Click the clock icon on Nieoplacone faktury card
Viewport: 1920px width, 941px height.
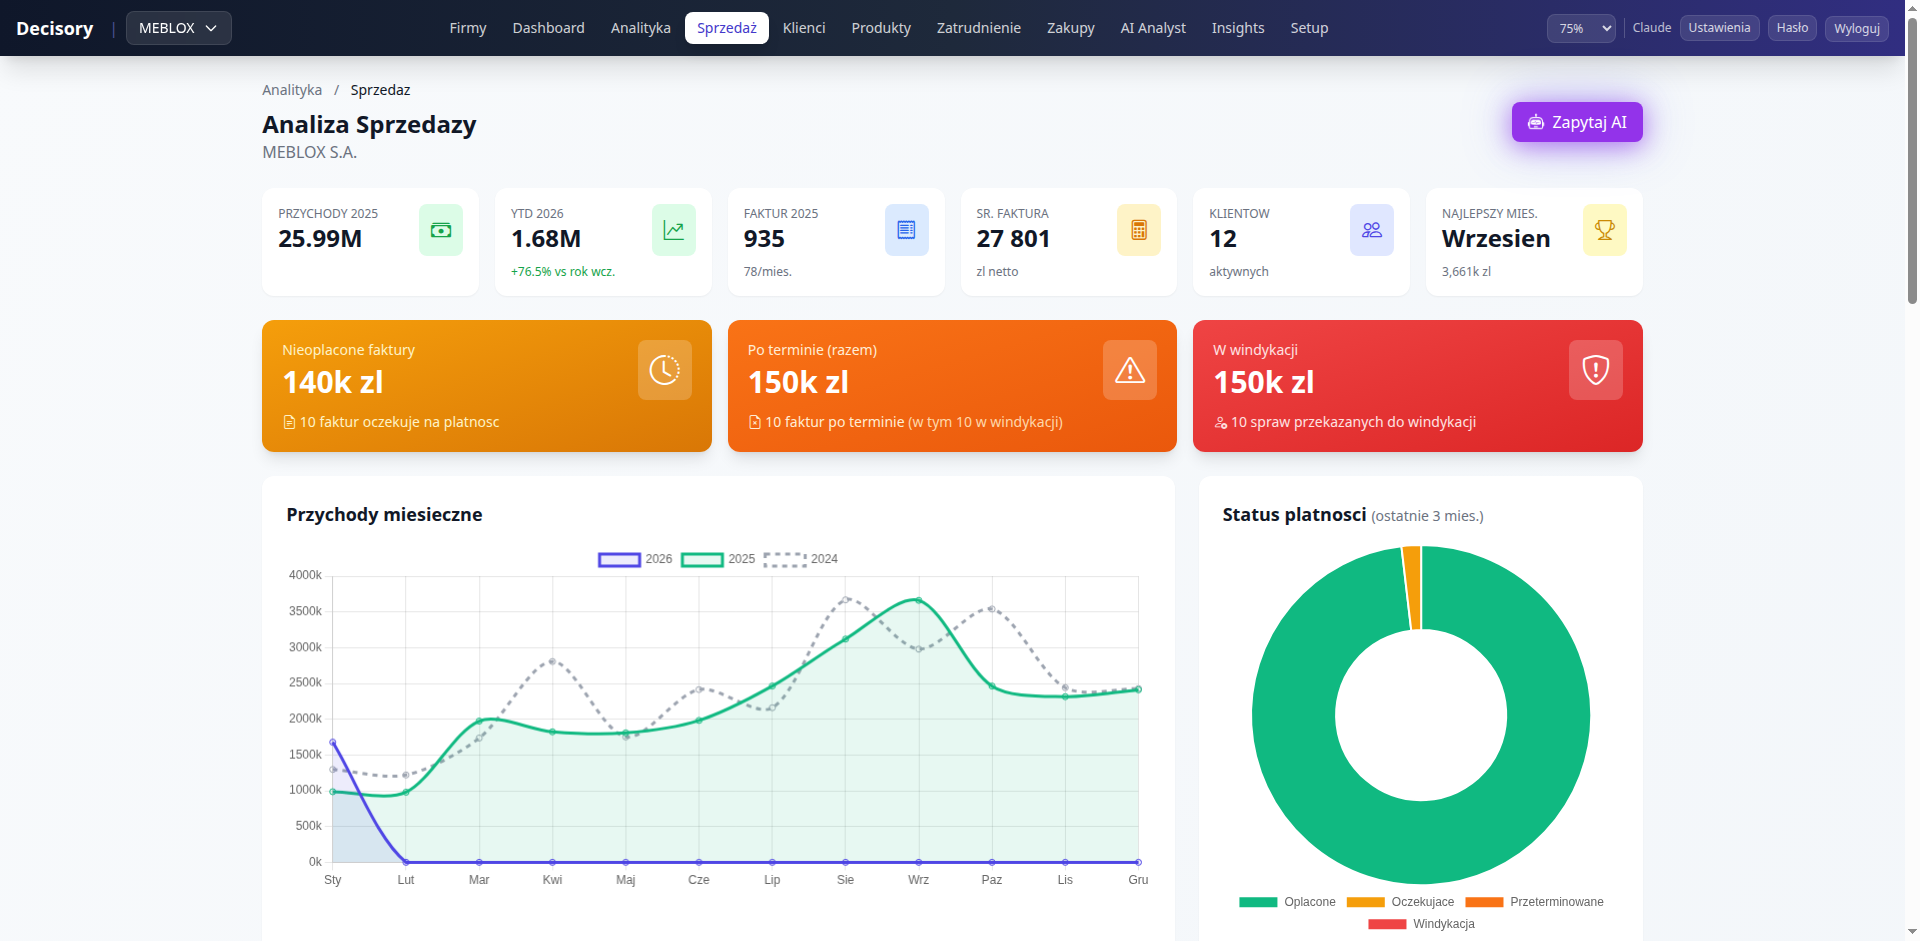[x=664, y=370]
